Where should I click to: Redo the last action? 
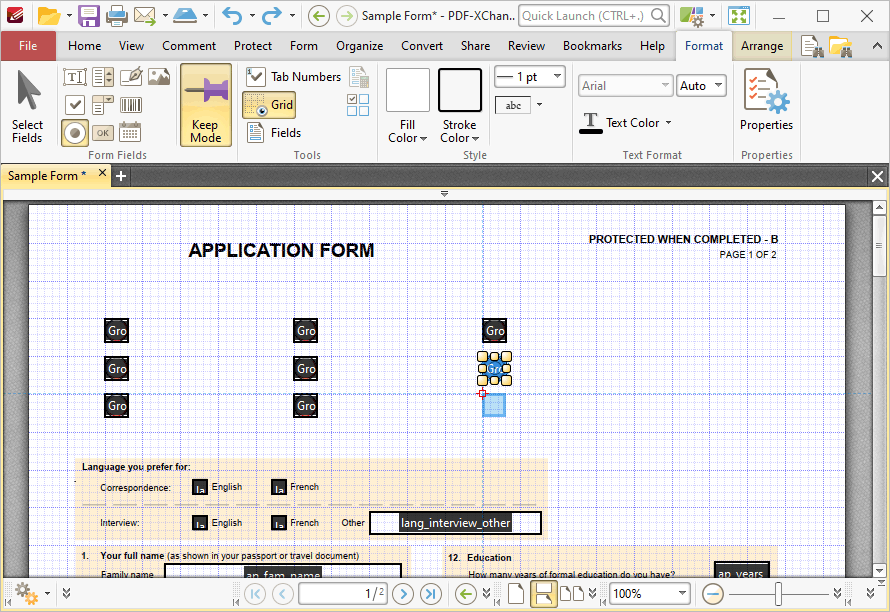pos(271,16)
